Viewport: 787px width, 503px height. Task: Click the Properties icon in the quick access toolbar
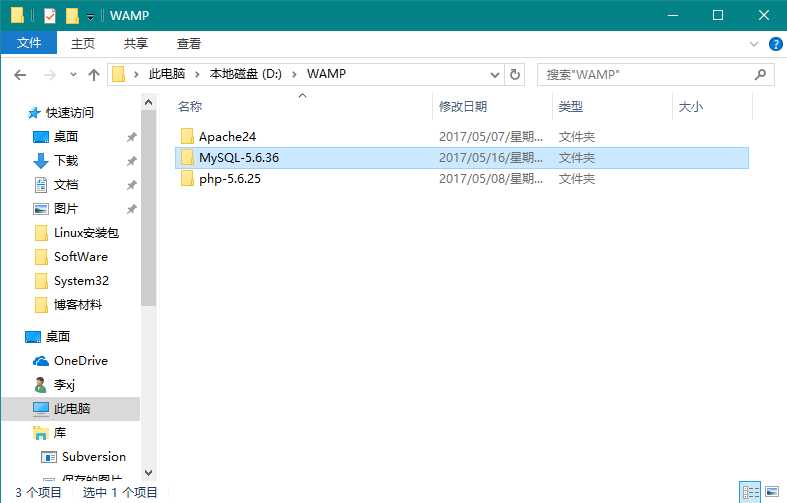[50, 16]
